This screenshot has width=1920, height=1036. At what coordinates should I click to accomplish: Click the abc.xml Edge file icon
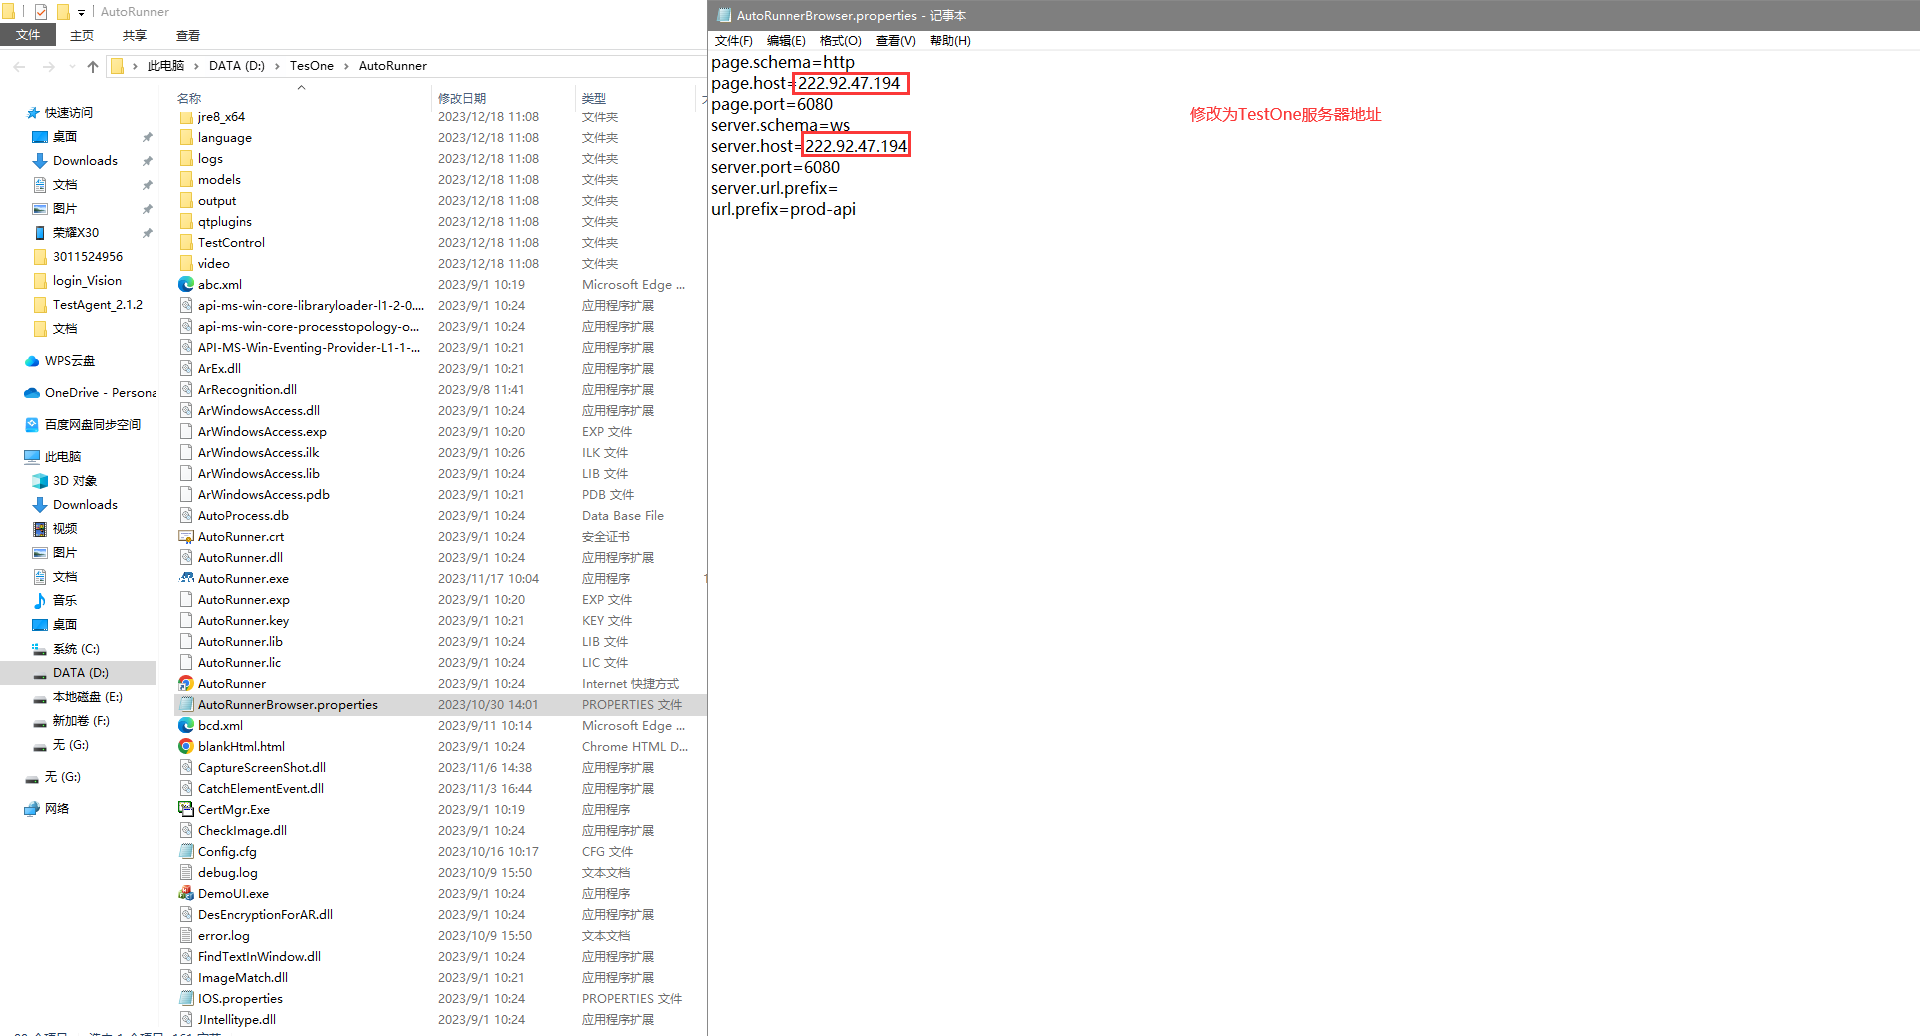coord(186,284)
